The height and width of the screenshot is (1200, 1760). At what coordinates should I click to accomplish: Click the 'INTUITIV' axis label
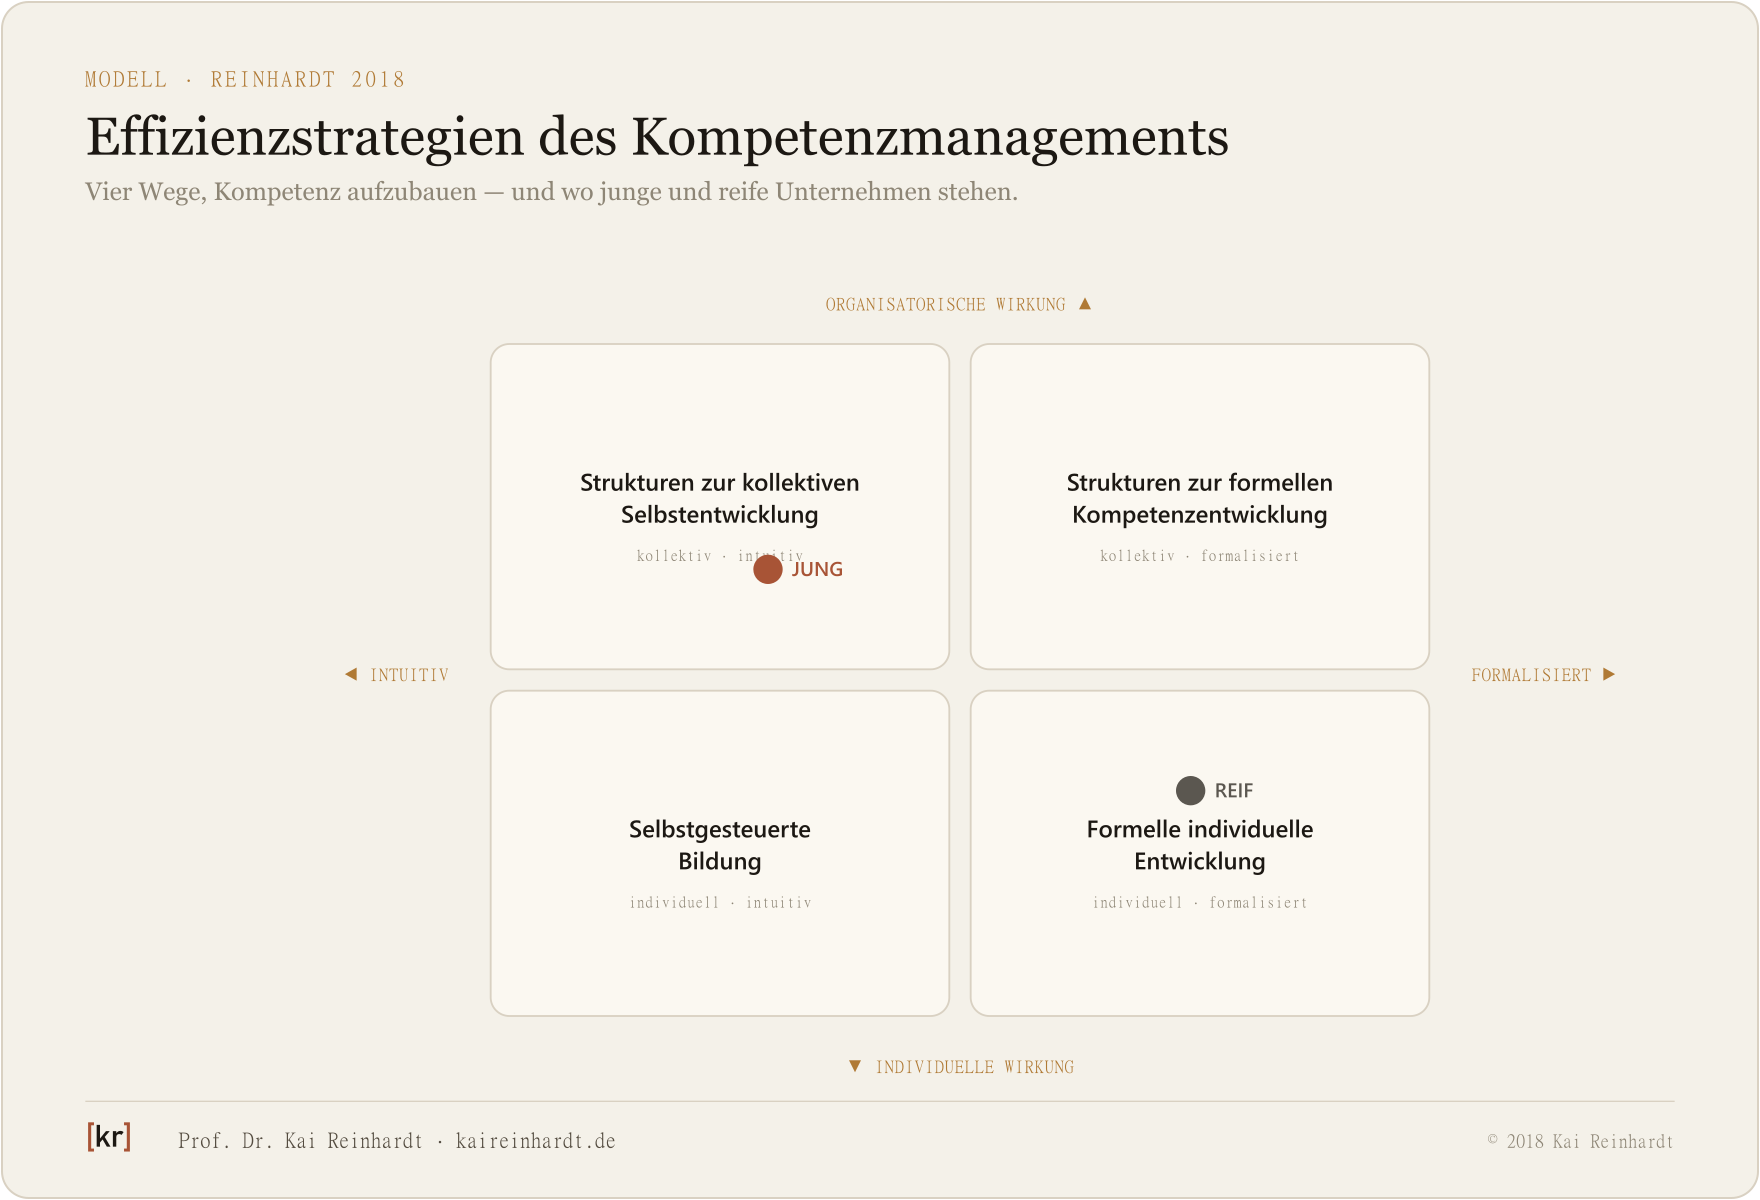click(410, 675)
